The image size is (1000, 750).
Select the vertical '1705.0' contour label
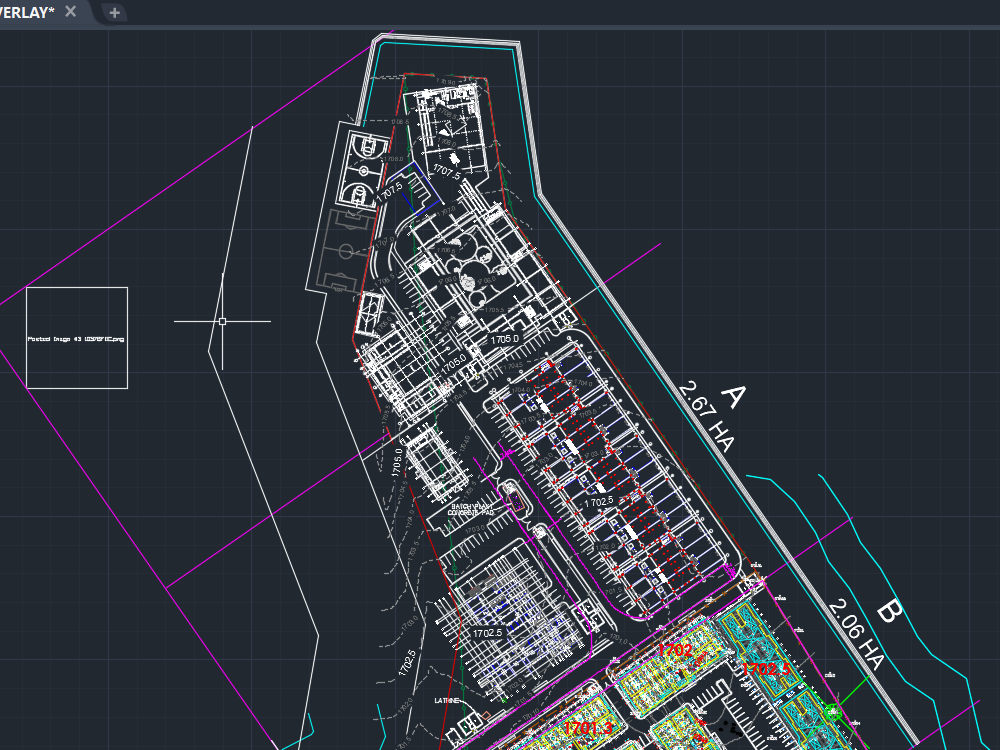coord(397,462)
